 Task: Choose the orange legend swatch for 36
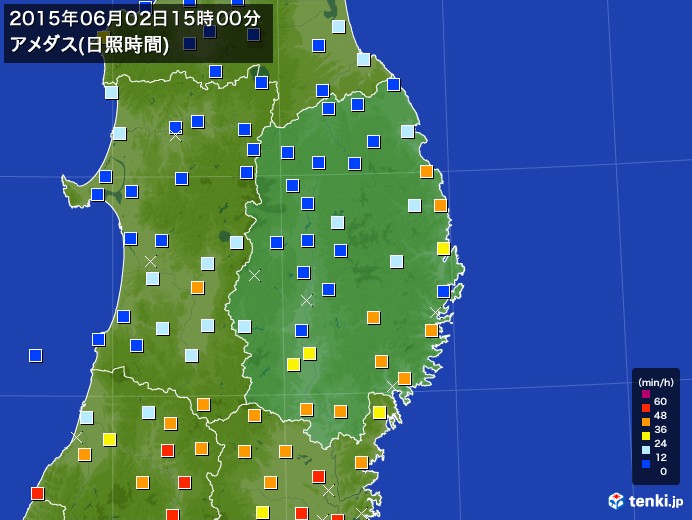click(646, 422)
